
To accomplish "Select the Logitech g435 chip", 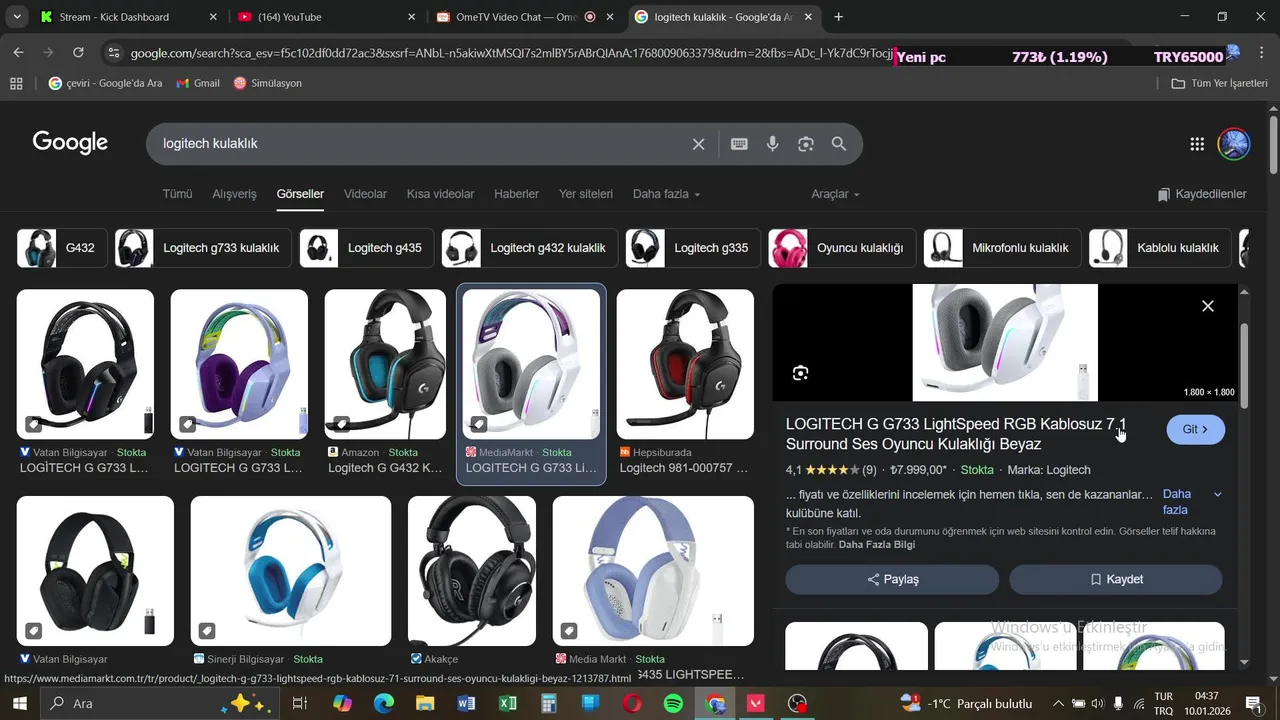I will coord(367,248).
